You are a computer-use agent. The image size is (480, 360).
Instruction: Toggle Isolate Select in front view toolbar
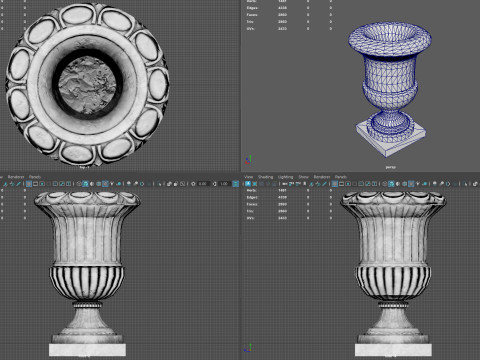coord(160,184)
